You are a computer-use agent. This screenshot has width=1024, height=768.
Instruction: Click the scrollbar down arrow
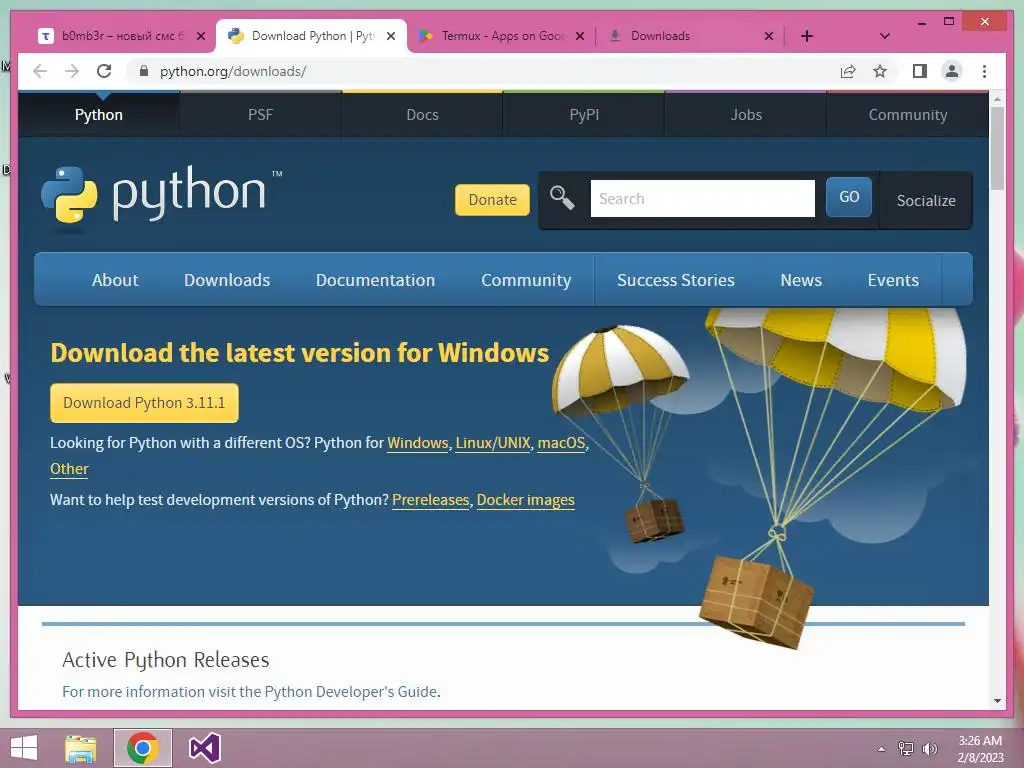point(997,701)
